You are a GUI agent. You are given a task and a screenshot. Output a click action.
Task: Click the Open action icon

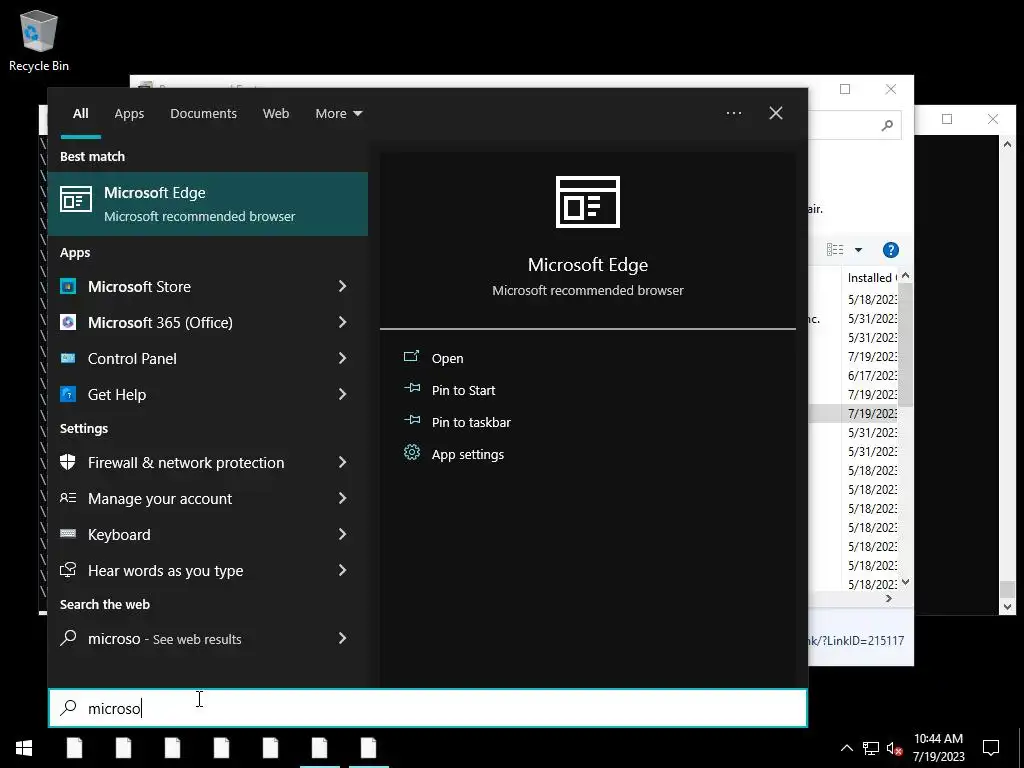[411, 357]
